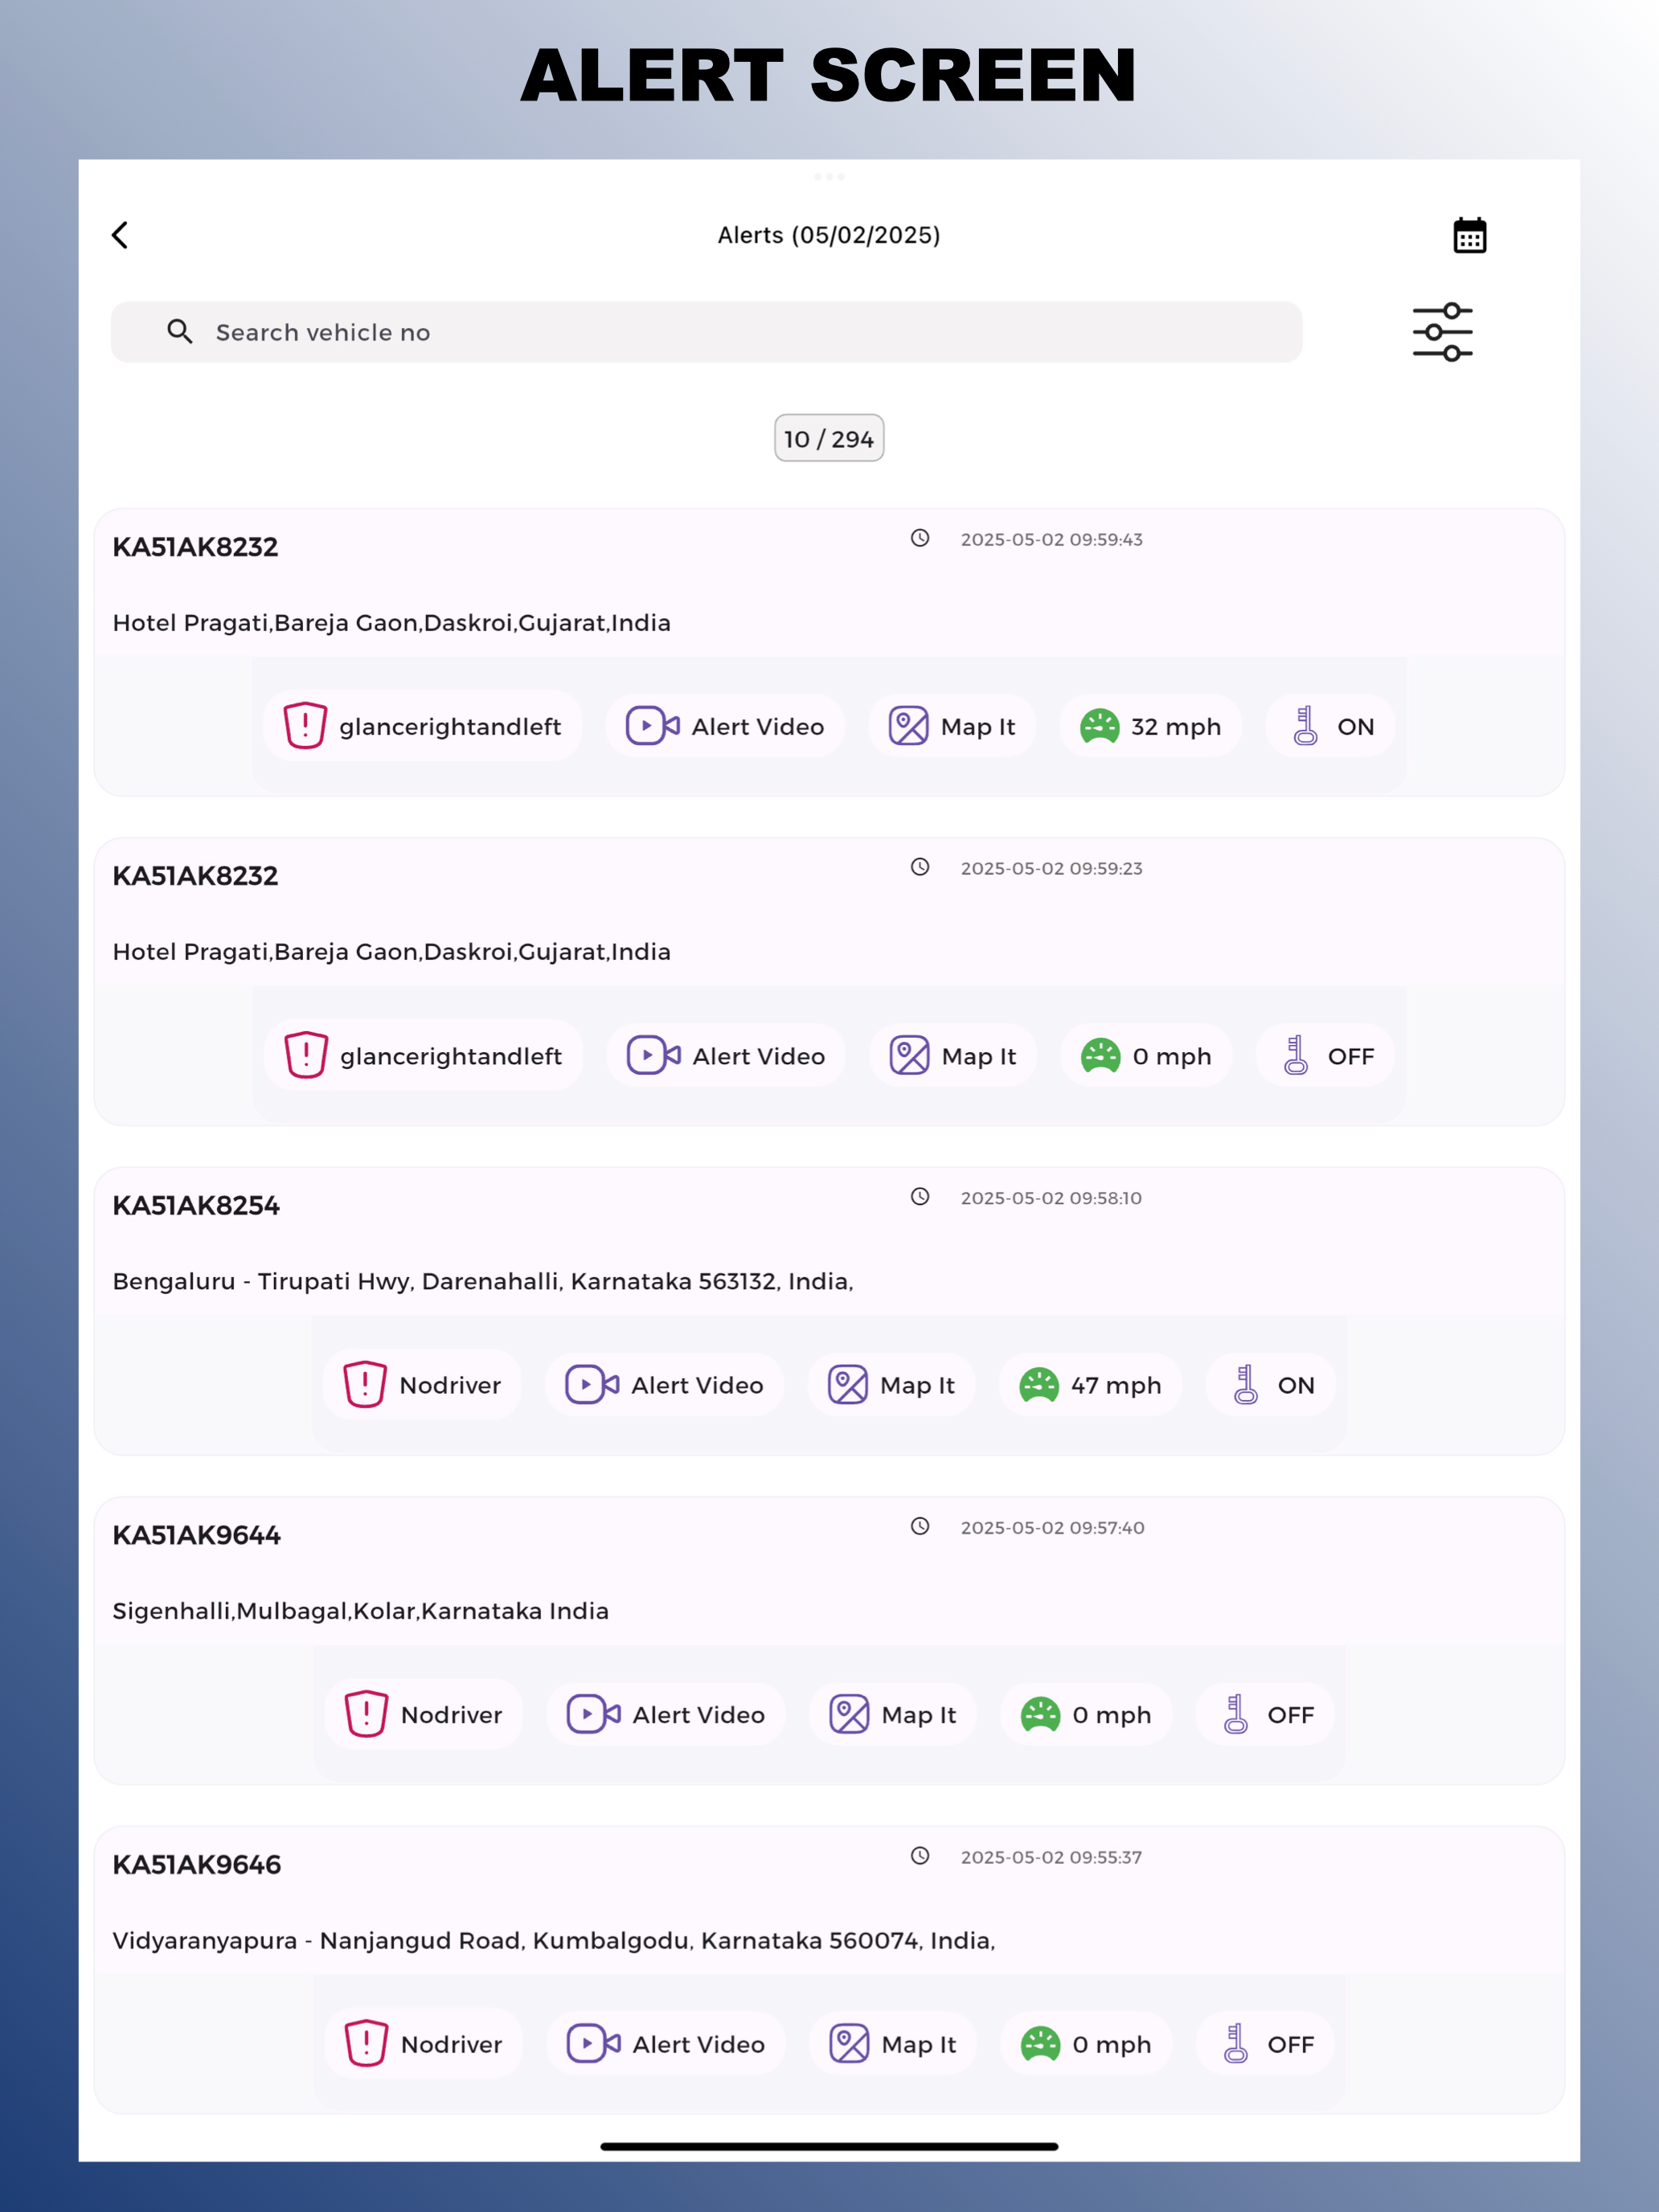Click the 10 / 294 counter badge

(x=829, y=438)
